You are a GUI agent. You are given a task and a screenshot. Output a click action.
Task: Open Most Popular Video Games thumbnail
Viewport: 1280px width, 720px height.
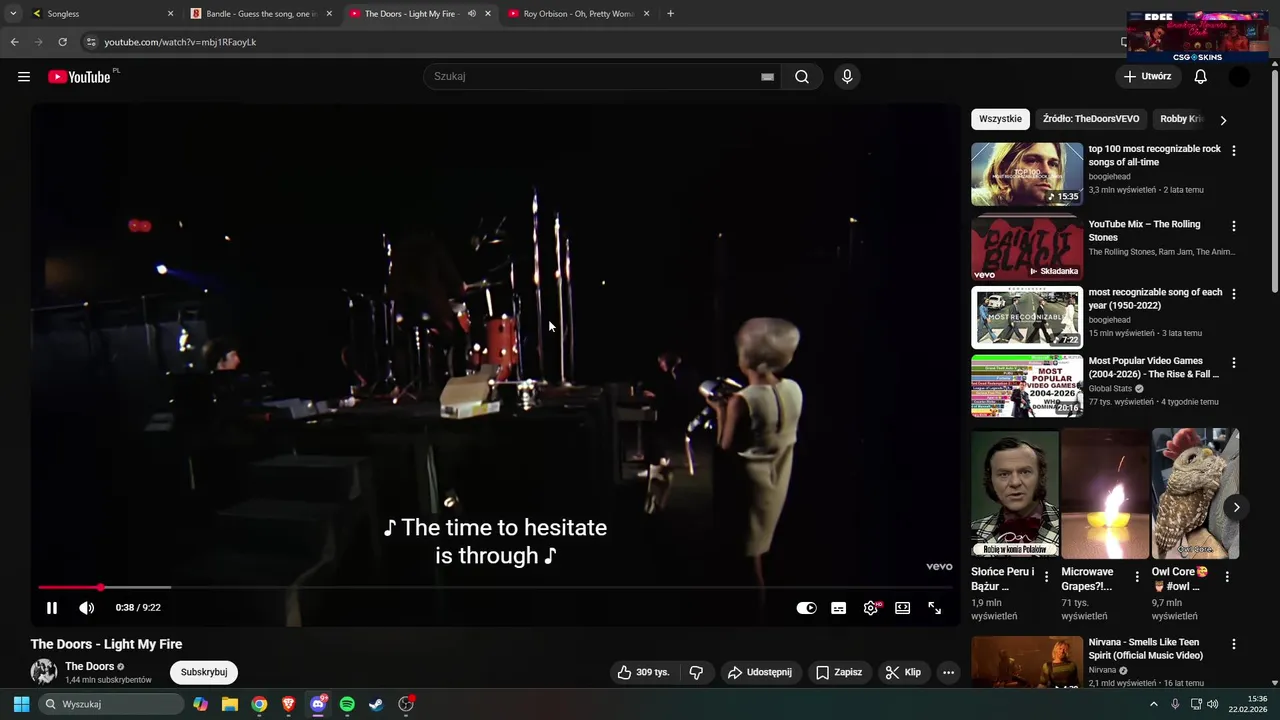point(1027,386)
